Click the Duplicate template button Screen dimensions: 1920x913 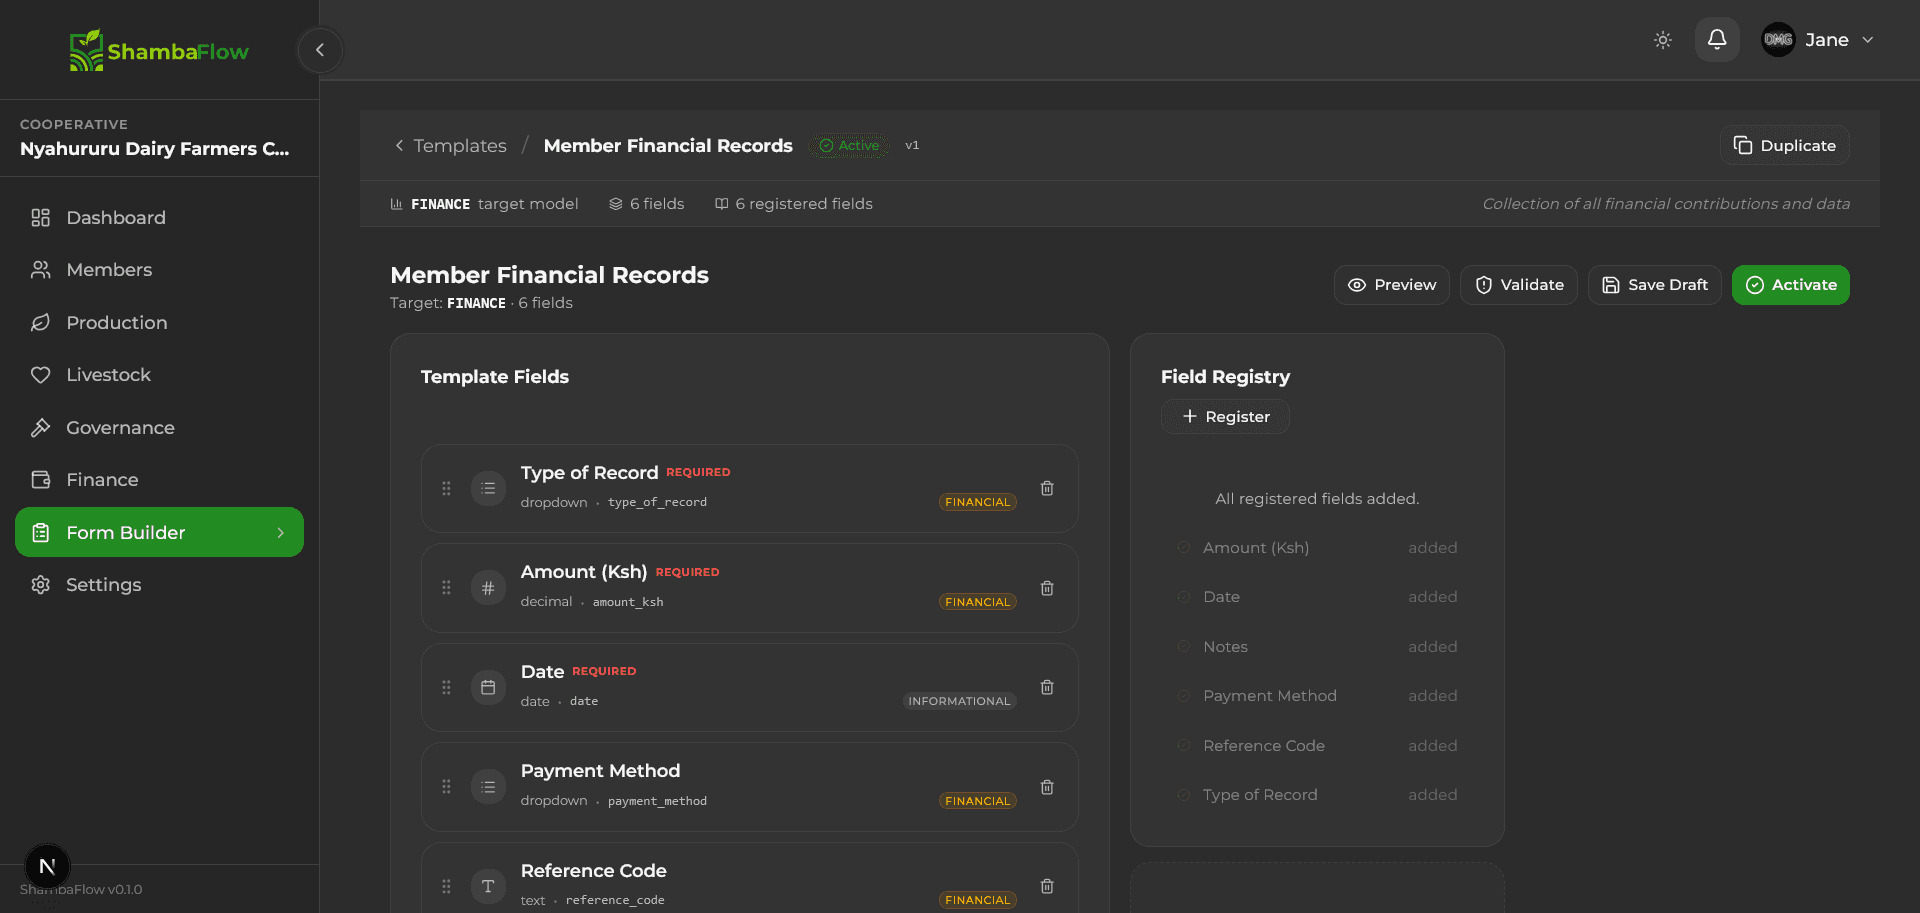pyautogui.click(x=1785, y=145)
